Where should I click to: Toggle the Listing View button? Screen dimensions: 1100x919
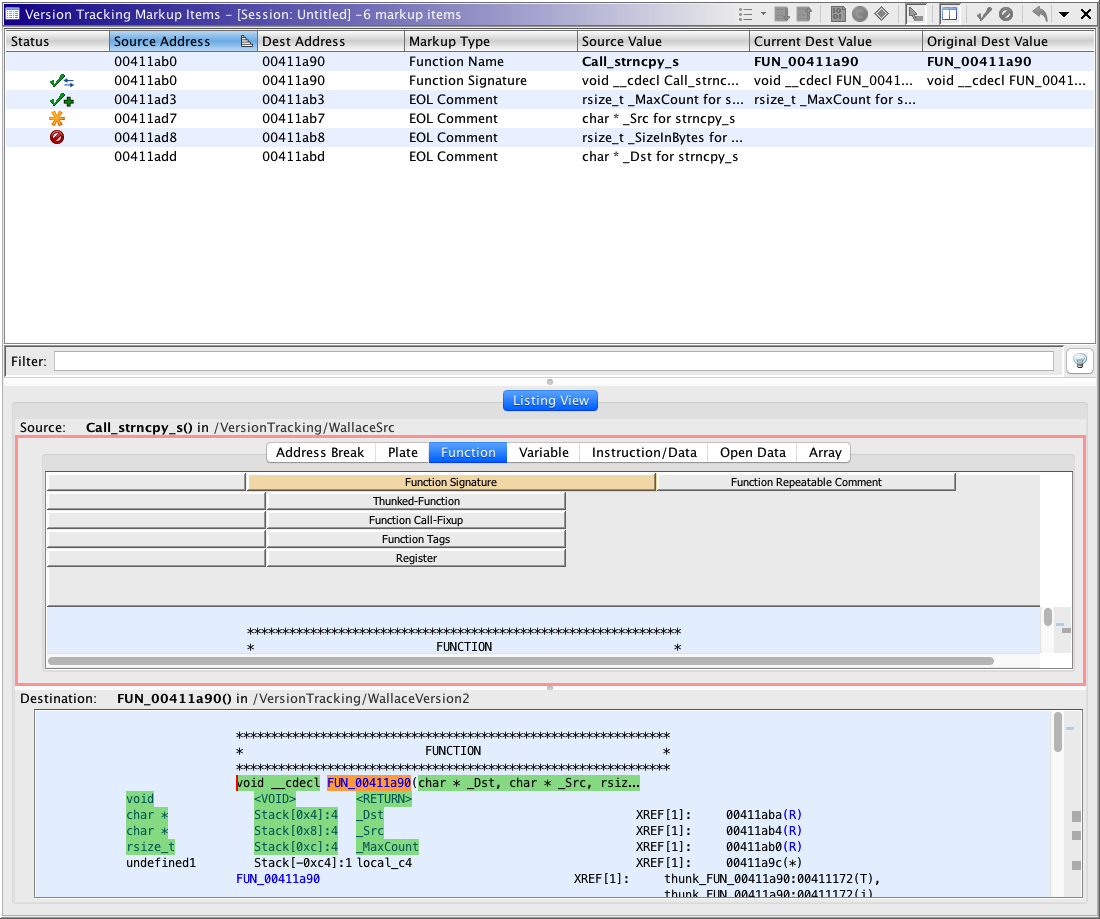[x=550, y=400]
